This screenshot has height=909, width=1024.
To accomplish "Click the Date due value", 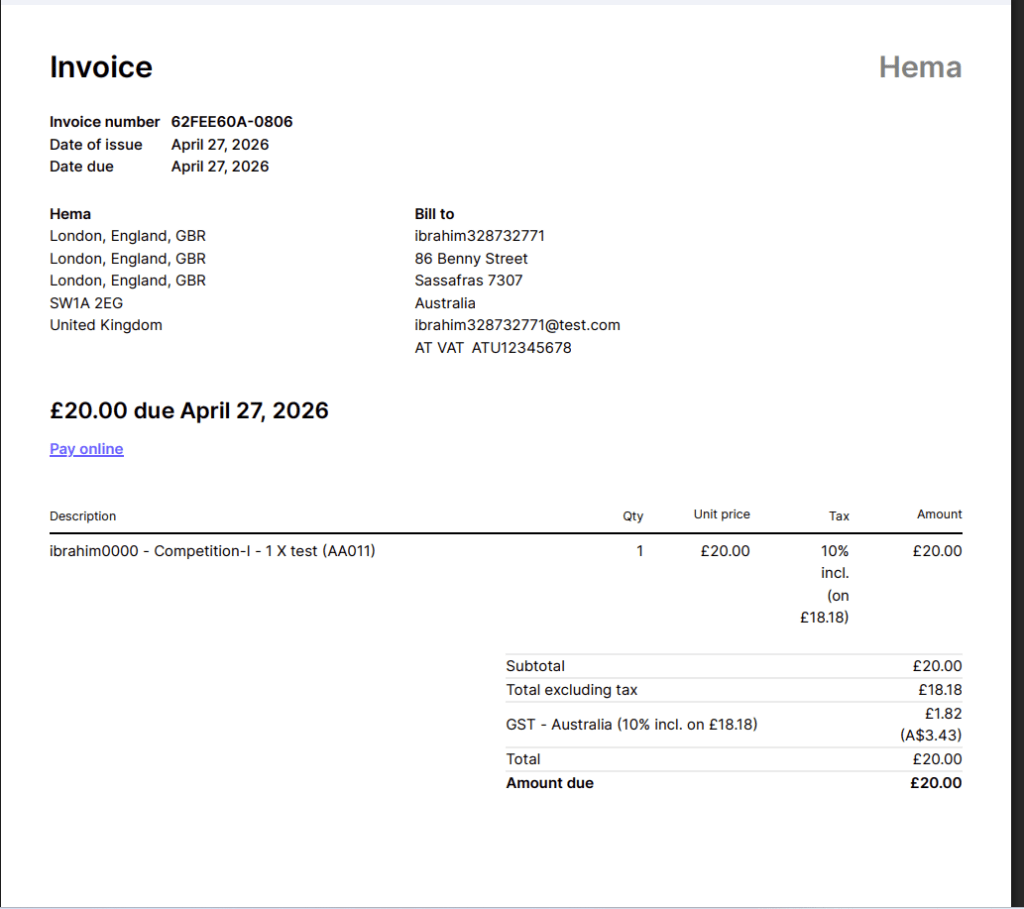I will pyautogui.click(x=219, y=166).
